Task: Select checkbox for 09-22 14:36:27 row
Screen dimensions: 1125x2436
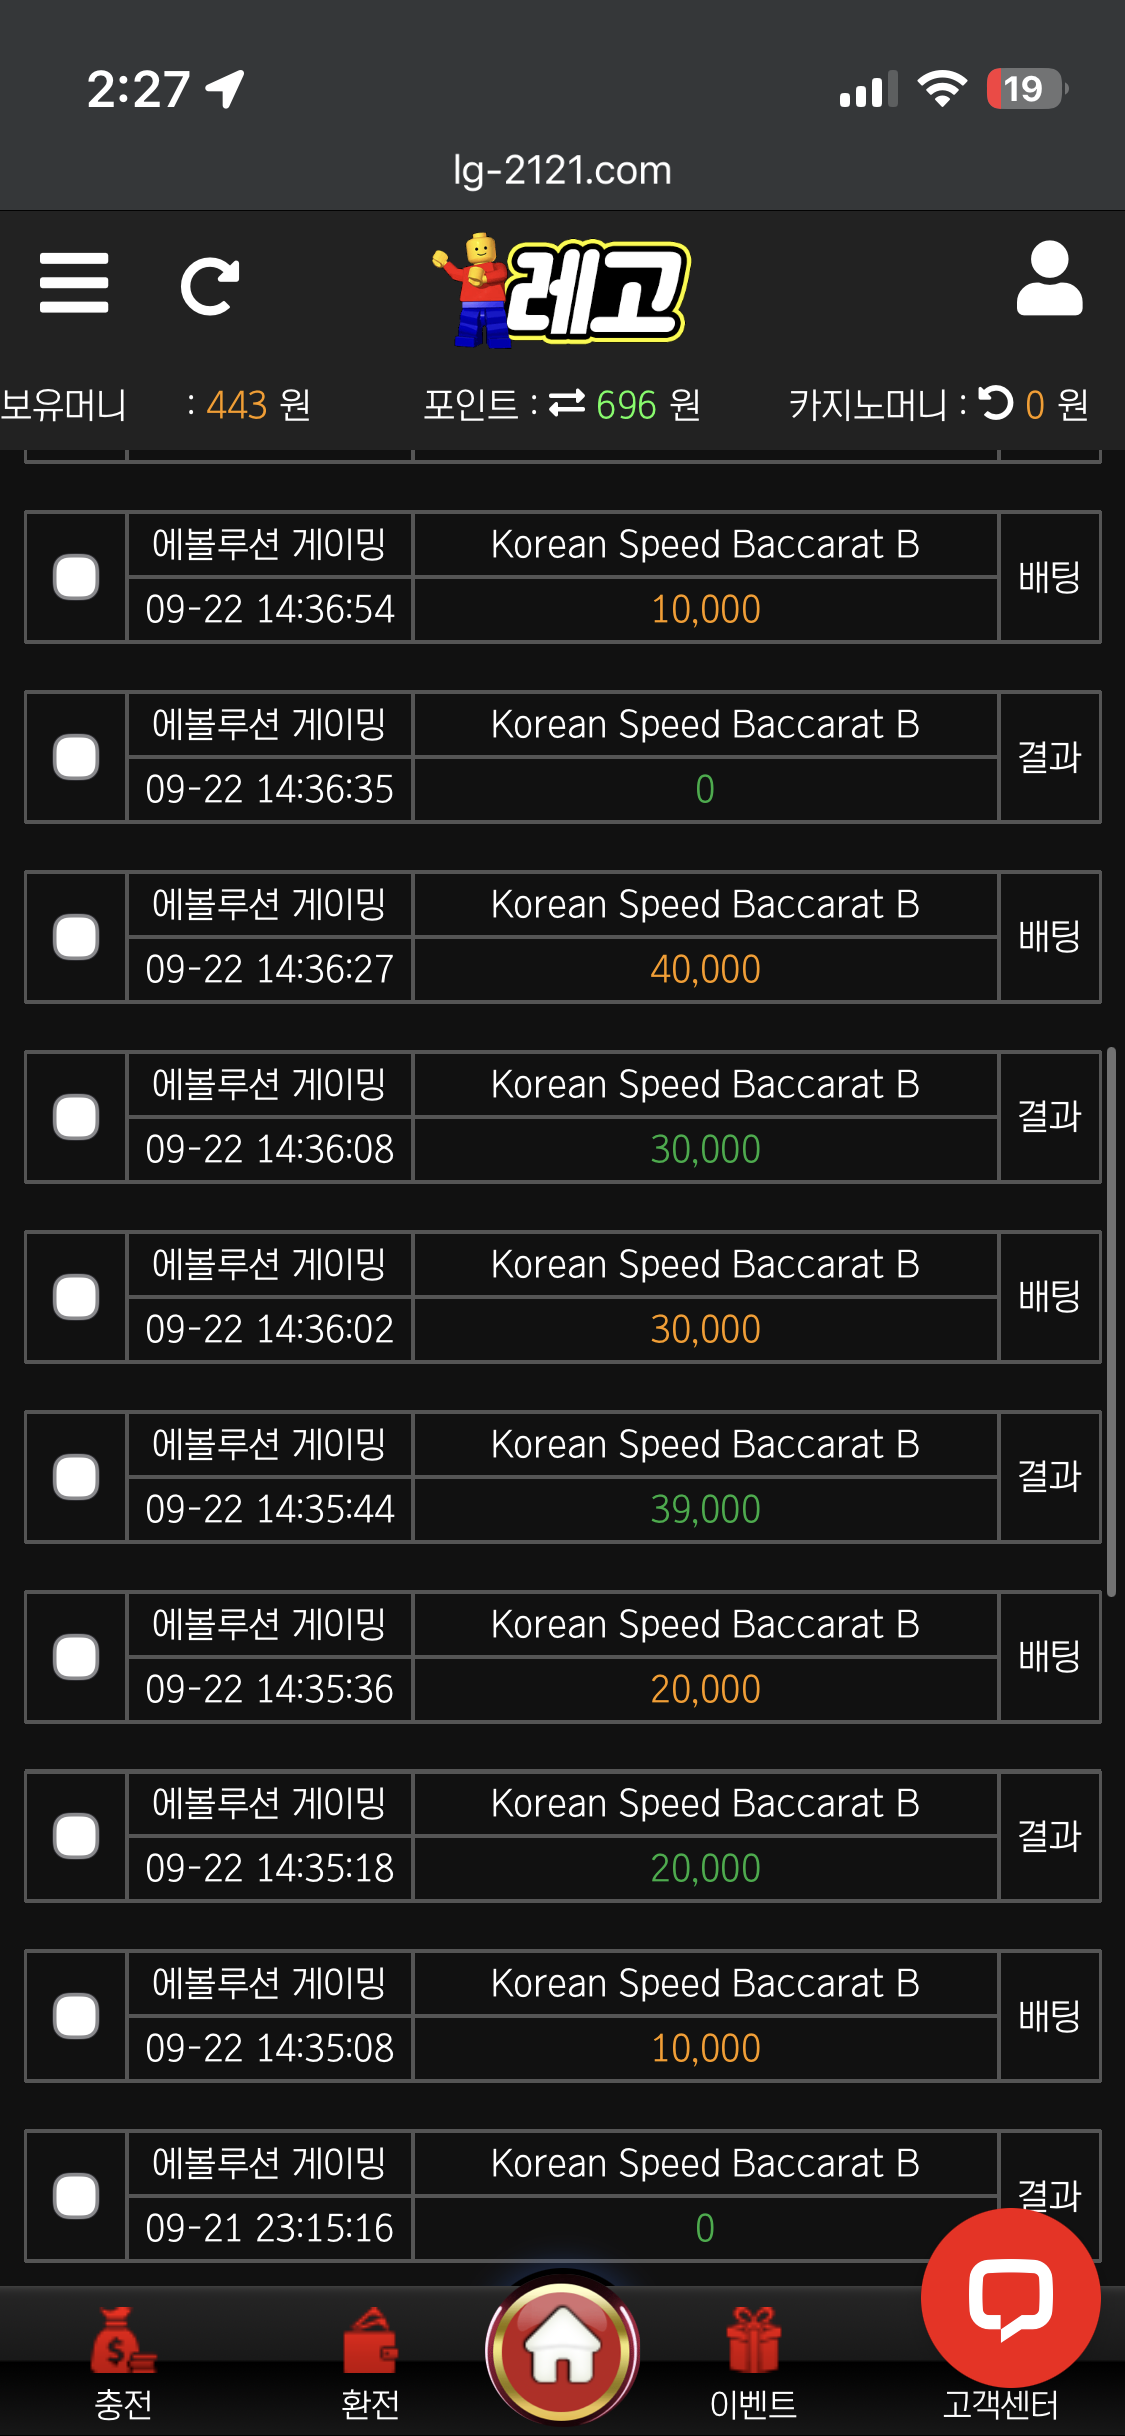Action: pyautogui.click(x=76, y=937)
